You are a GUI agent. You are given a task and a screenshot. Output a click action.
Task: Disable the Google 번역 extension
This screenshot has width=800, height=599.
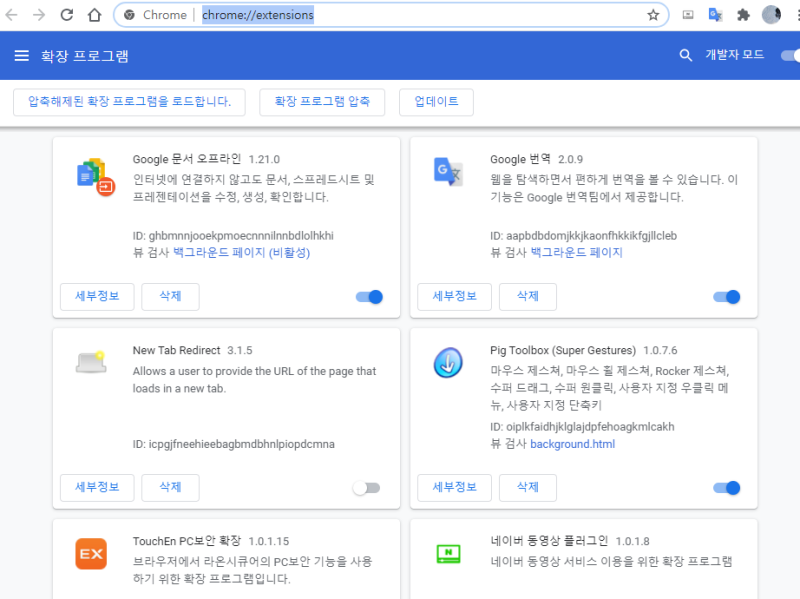727,297
